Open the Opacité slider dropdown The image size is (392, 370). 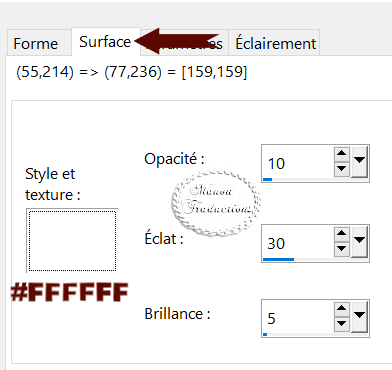(359, 162)
